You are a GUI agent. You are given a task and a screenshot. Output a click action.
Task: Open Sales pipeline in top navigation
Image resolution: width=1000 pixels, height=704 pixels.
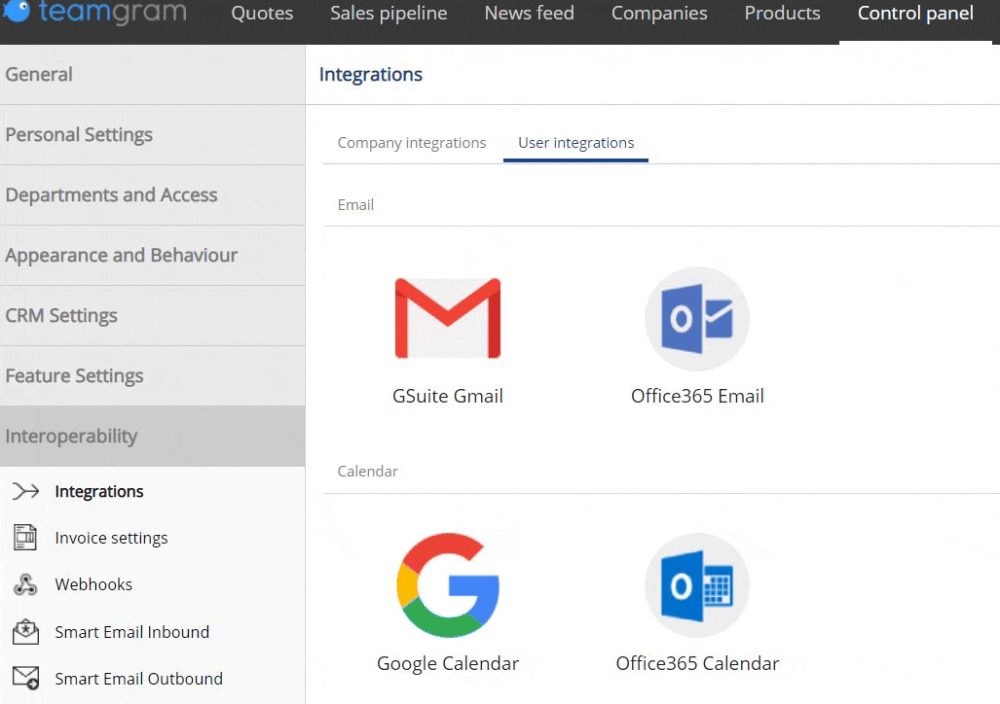(x=388, y=13)
